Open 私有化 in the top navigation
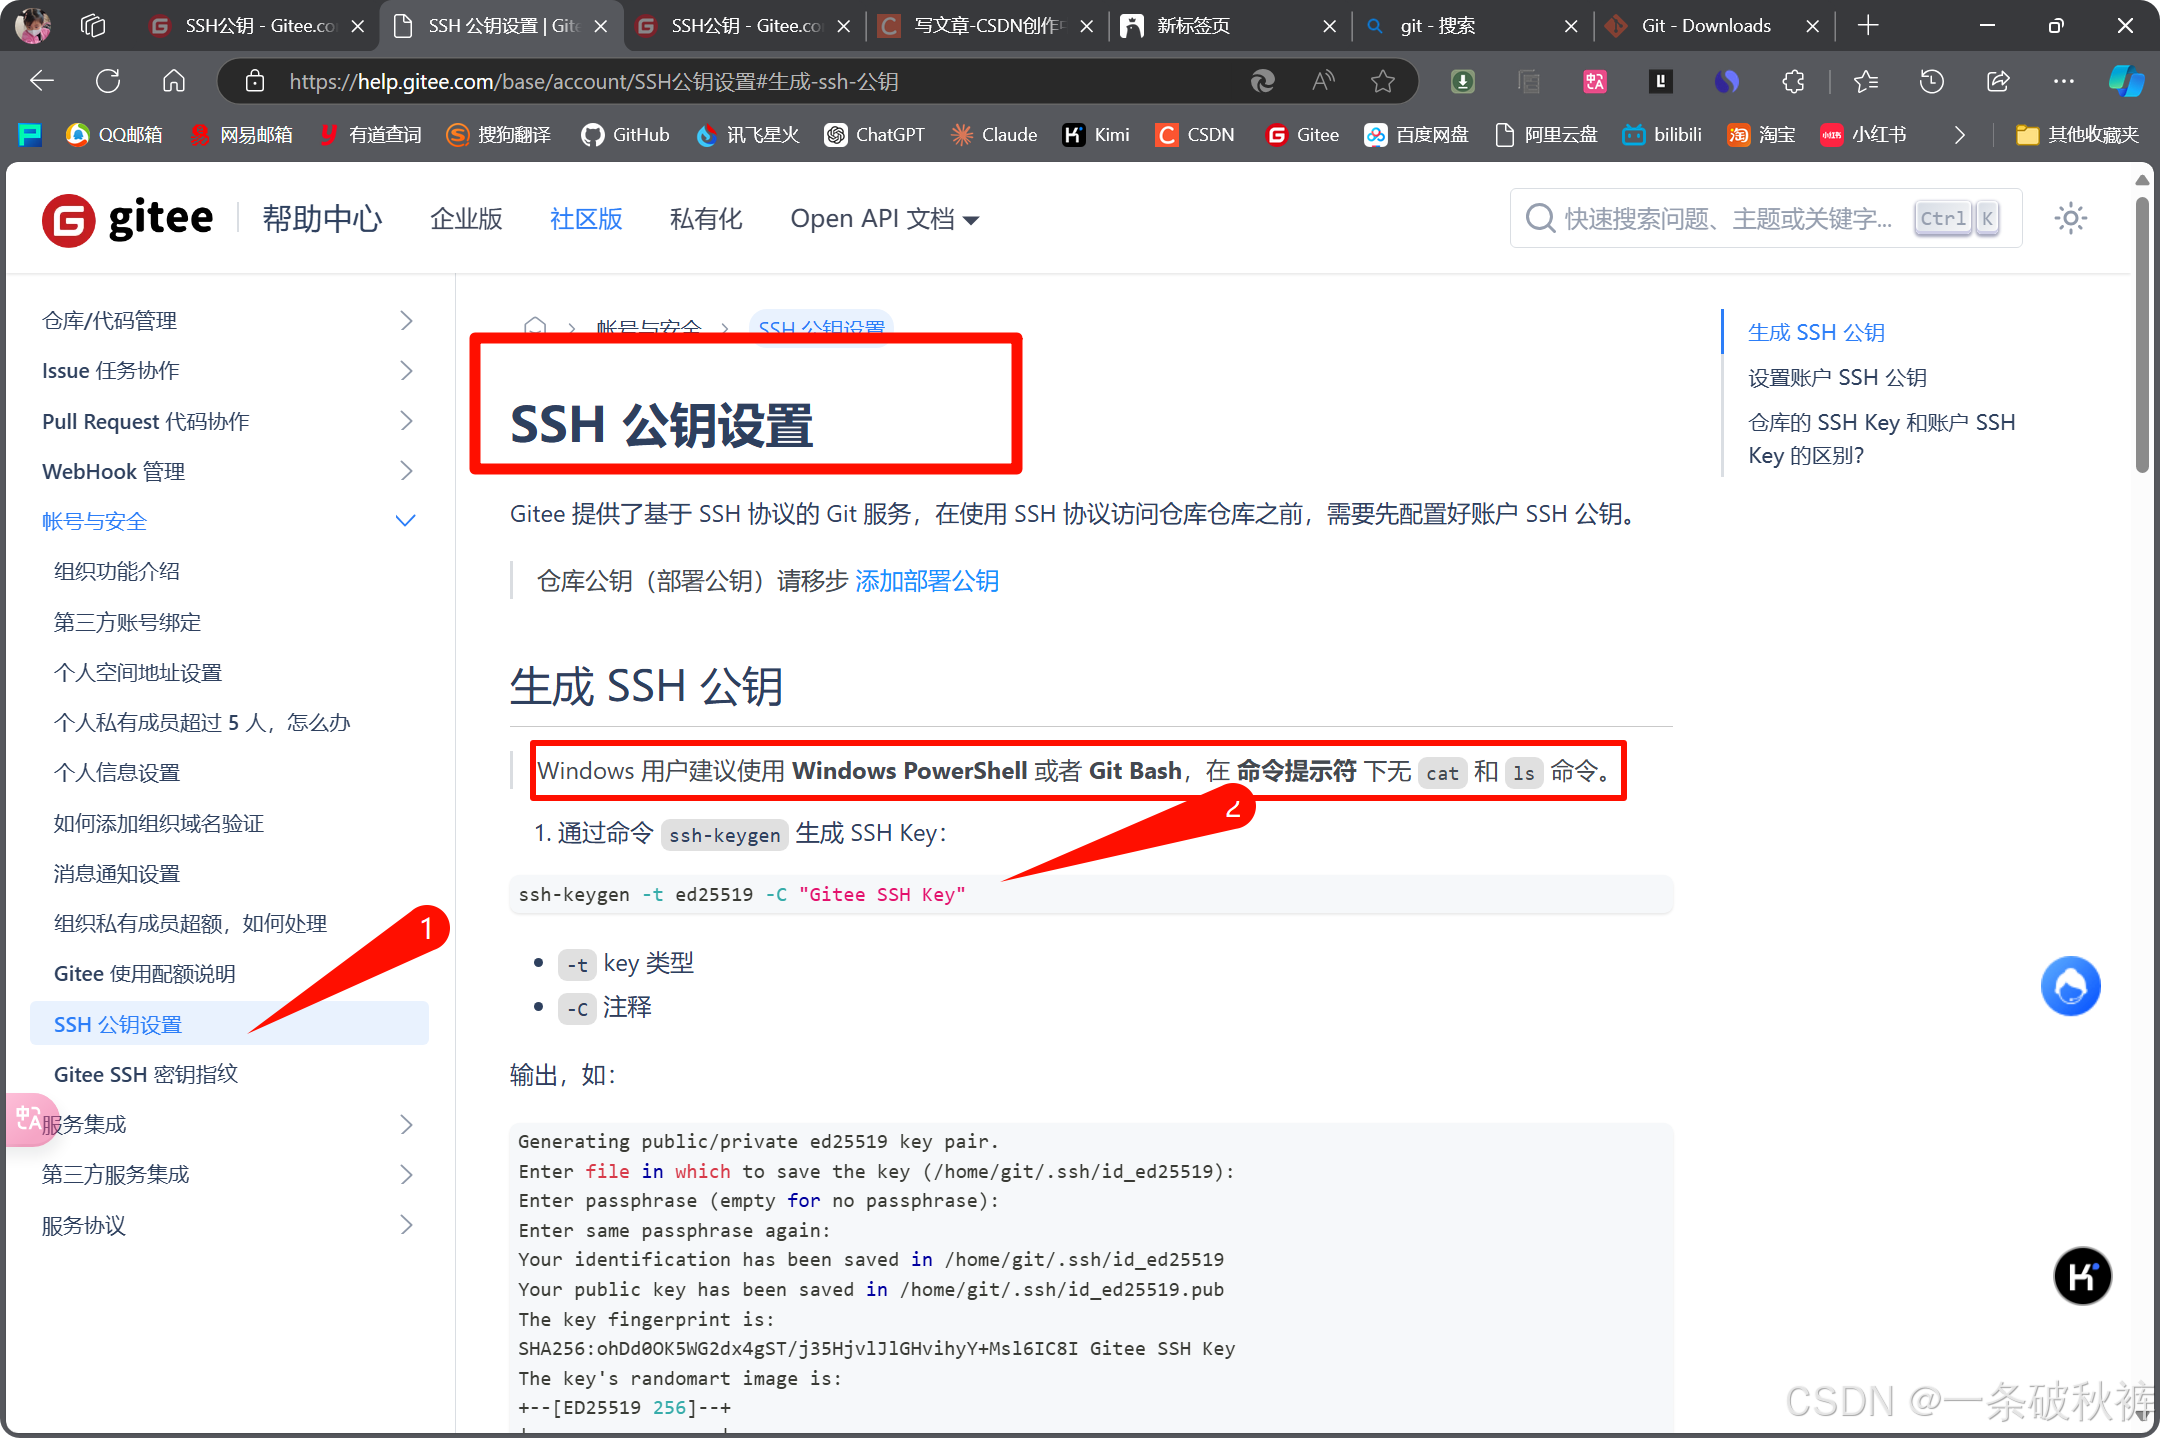This screenshot has width=2160, height=1438. pyautogui.click(x=706, y=219)
